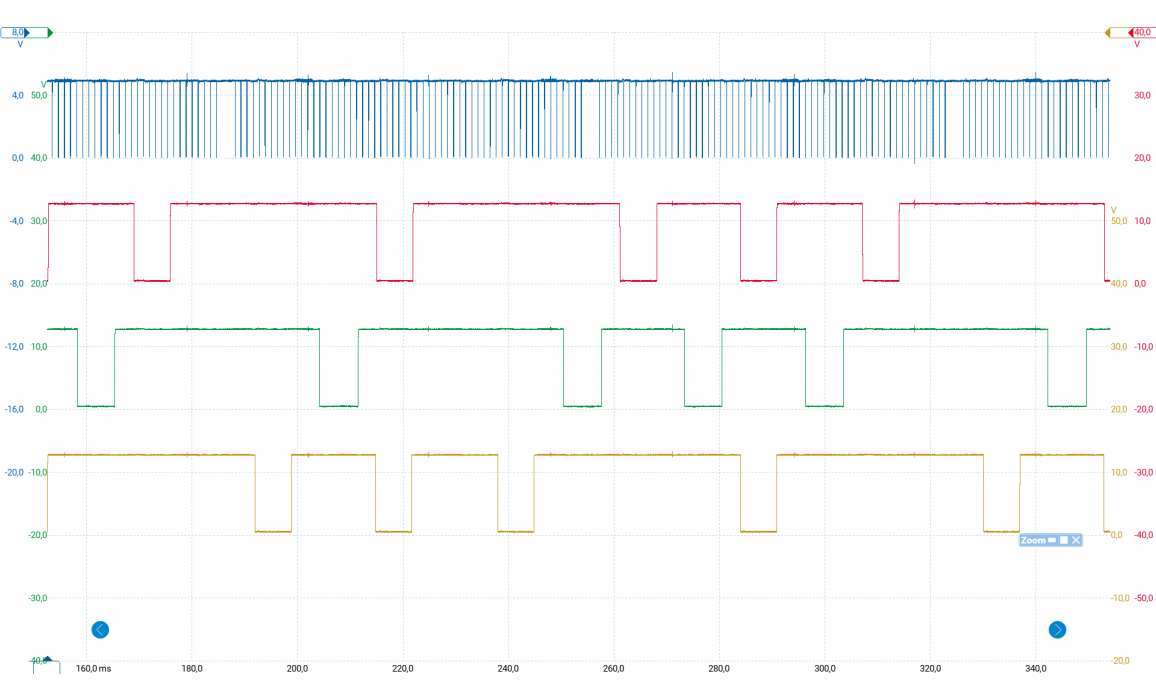
Task: Restore the Zoom overview panel
Action: click(x=1064, y=540)
